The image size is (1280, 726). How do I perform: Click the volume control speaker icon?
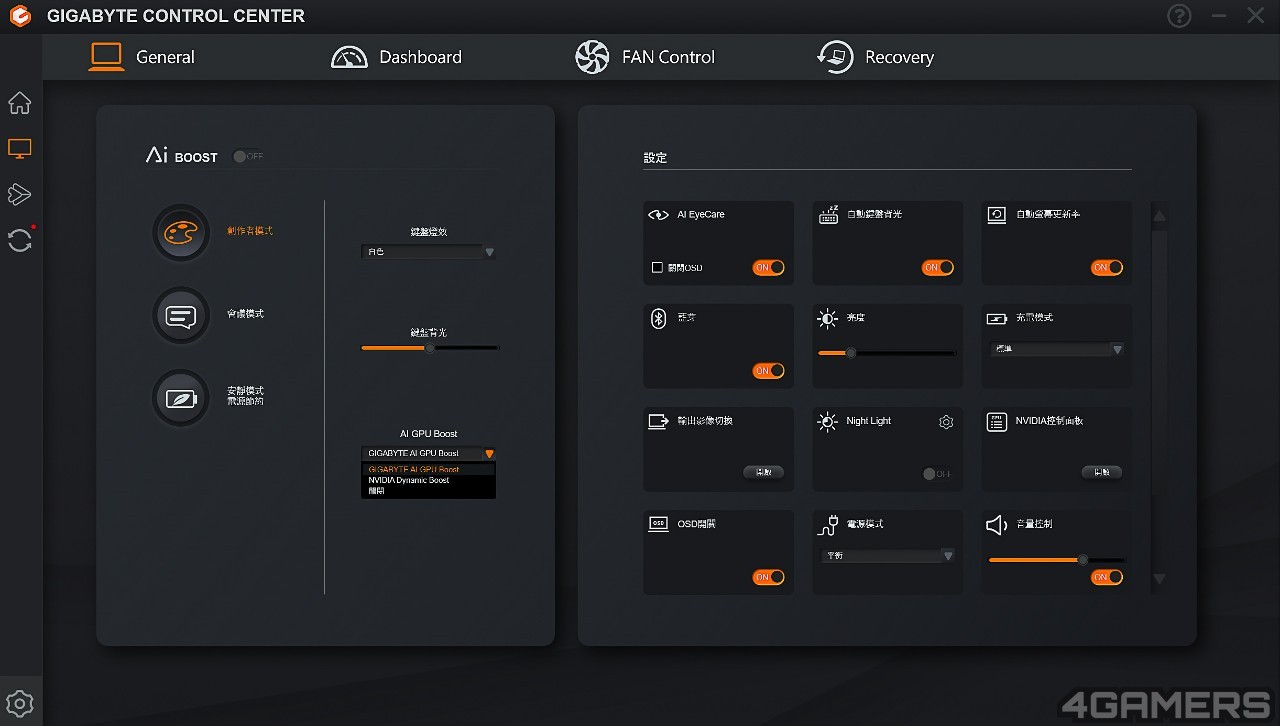coord(996,525)
